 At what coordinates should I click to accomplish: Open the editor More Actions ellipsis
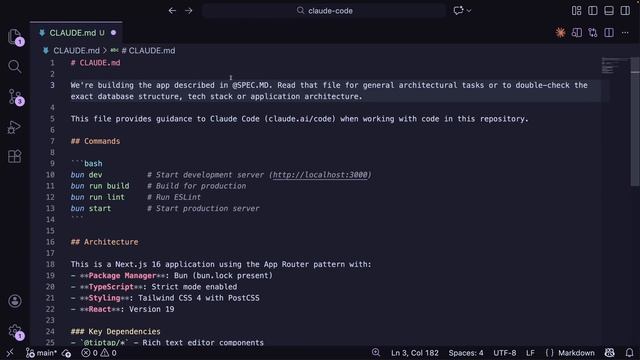click(x=625, y=33)
